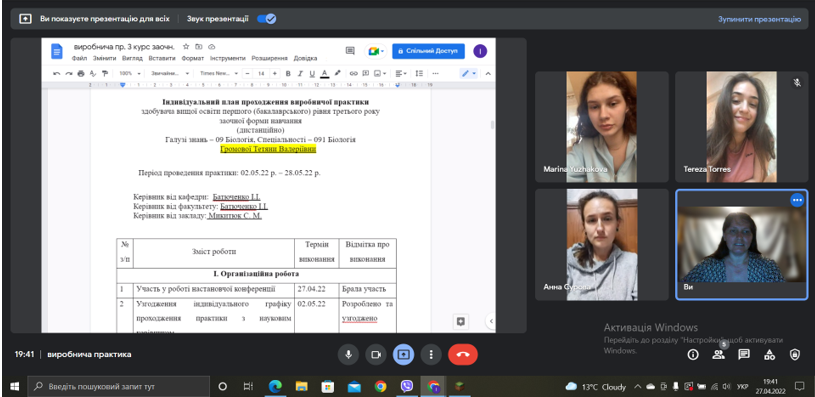Click the Спільний Доступ share button
815x397 pixels.
[428, 51]
